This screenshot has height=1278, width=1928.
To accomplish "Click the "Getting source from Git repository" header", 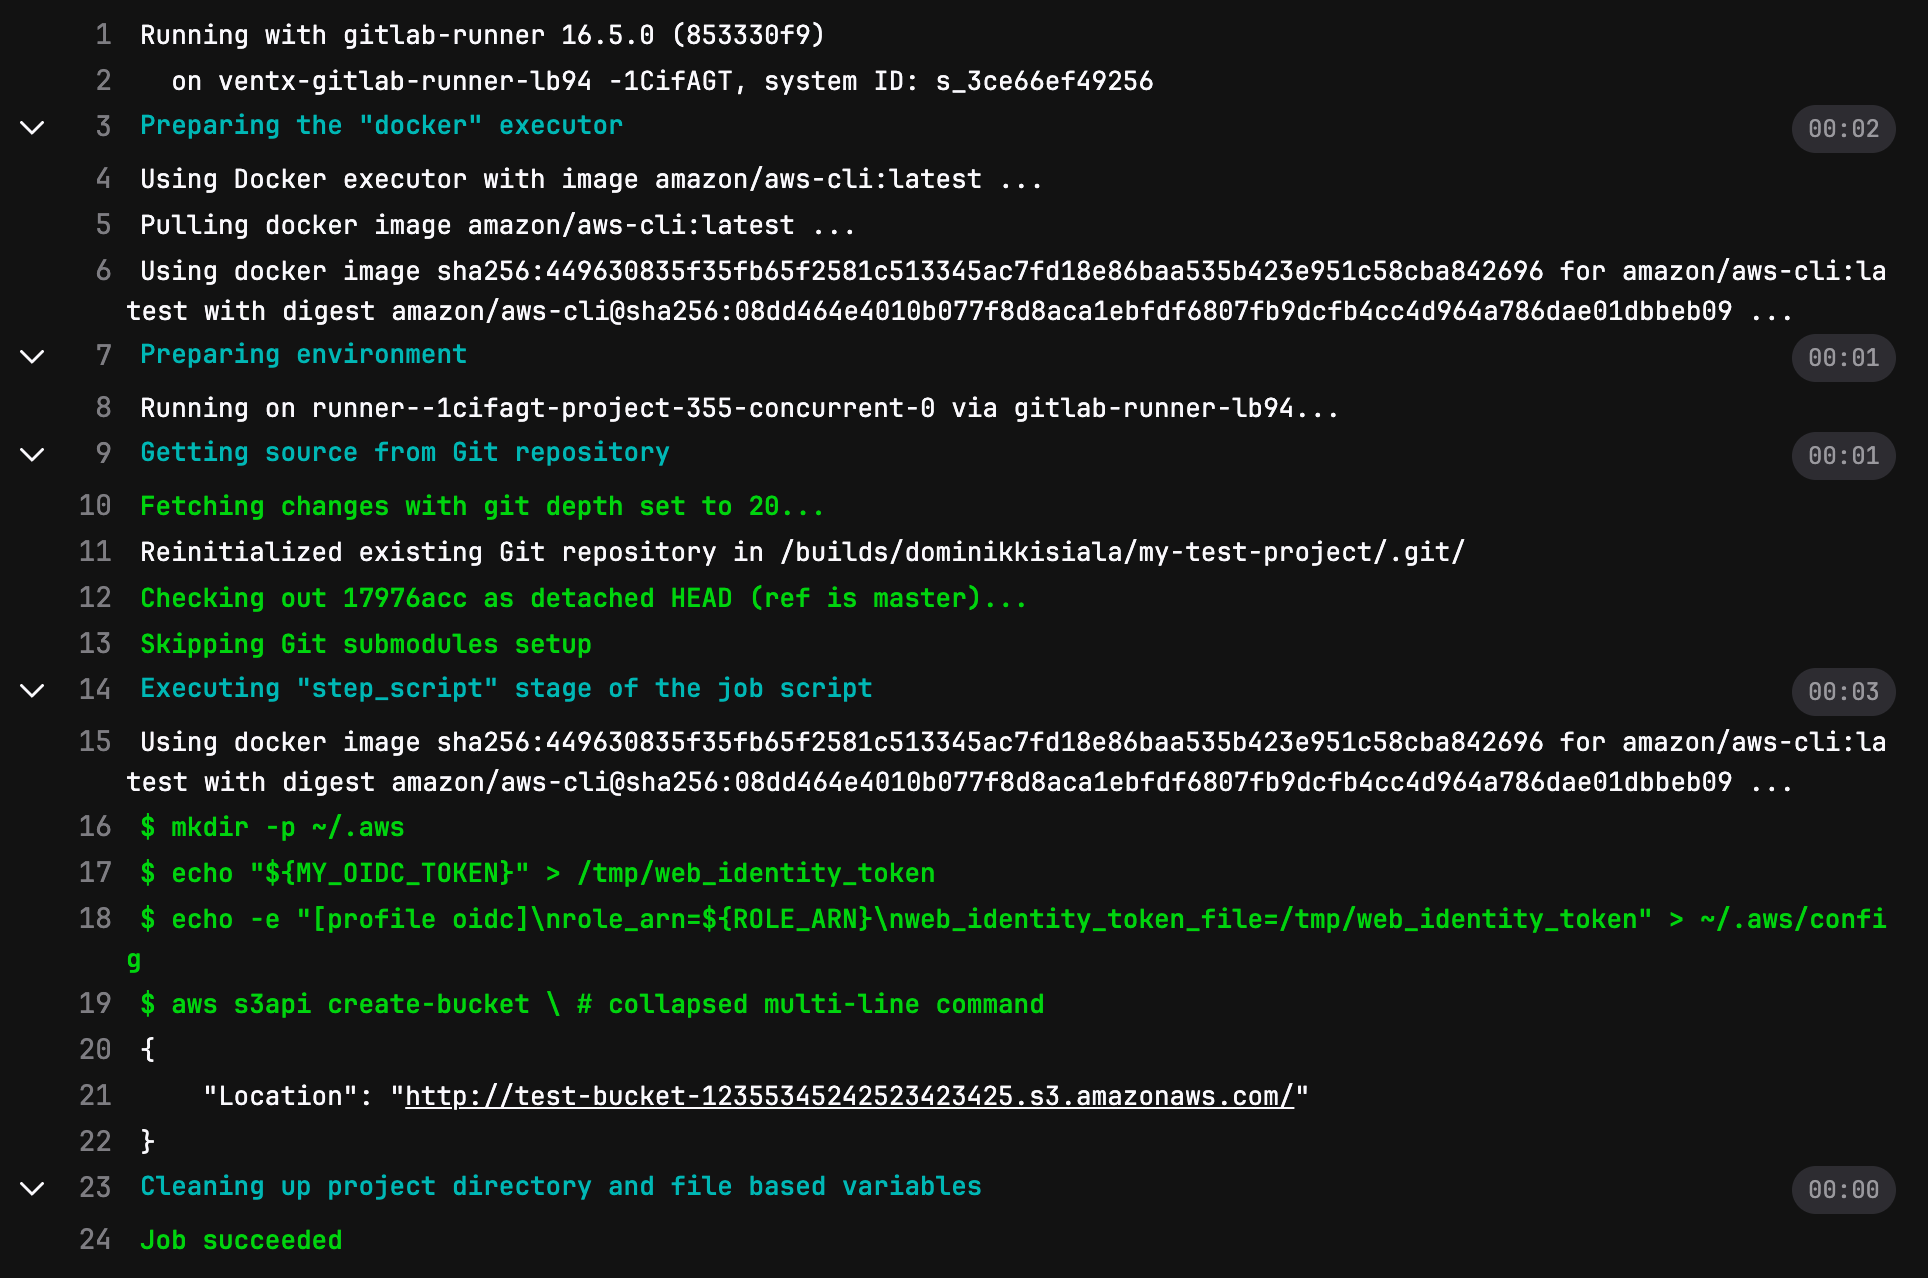I will click(x=405, y=452).
